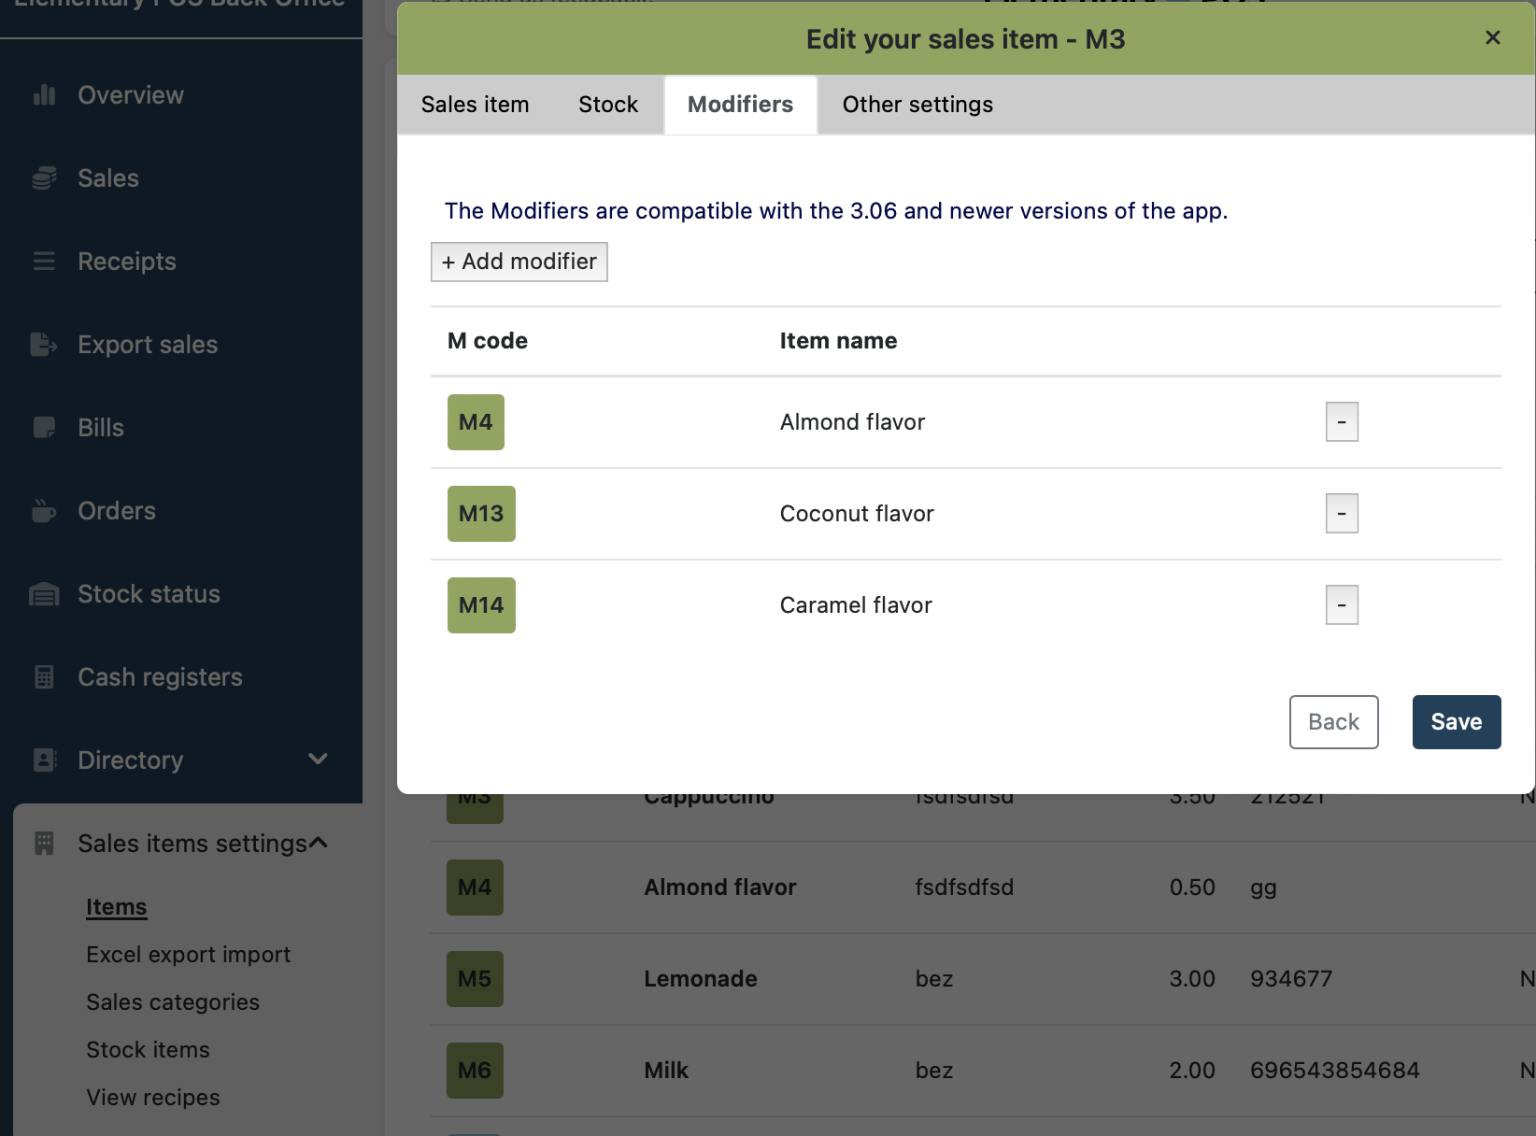Screen dimensions: 1536x1136
Task: Expand the Directory sidebar section
Action: [x=317, y=759]
